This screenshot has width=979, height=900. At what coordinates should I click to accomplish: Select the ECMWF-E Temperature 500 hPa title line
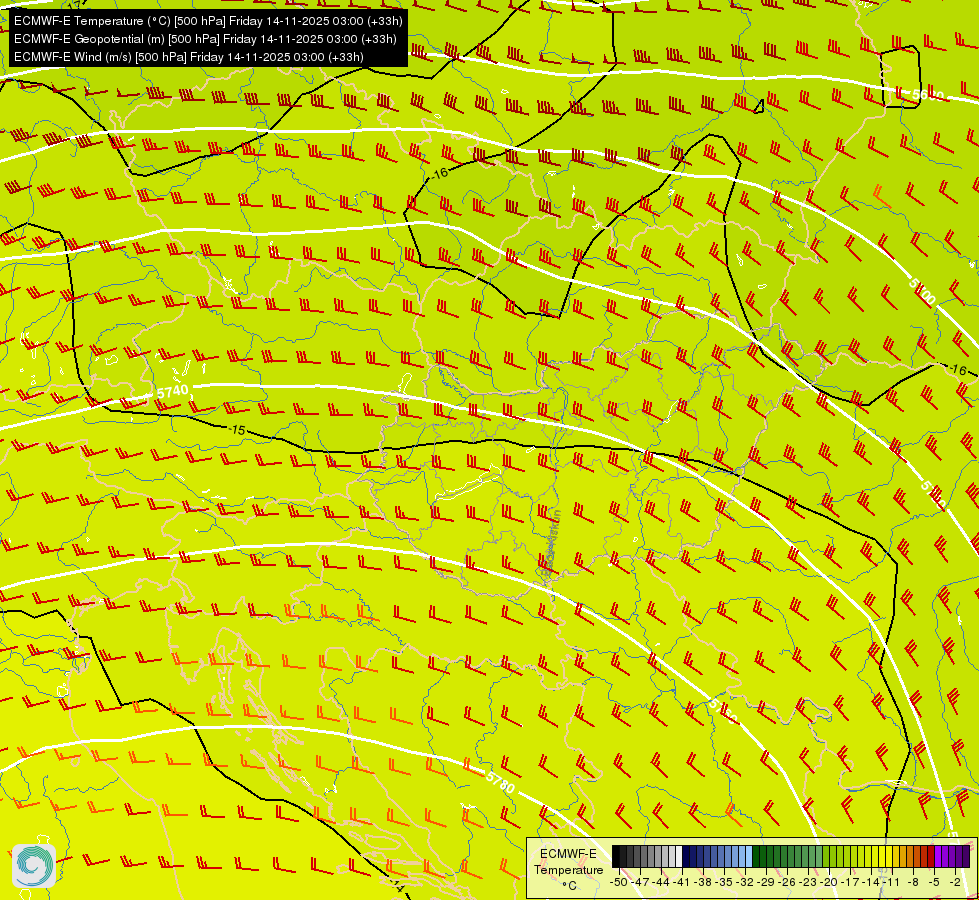point(208,21)
